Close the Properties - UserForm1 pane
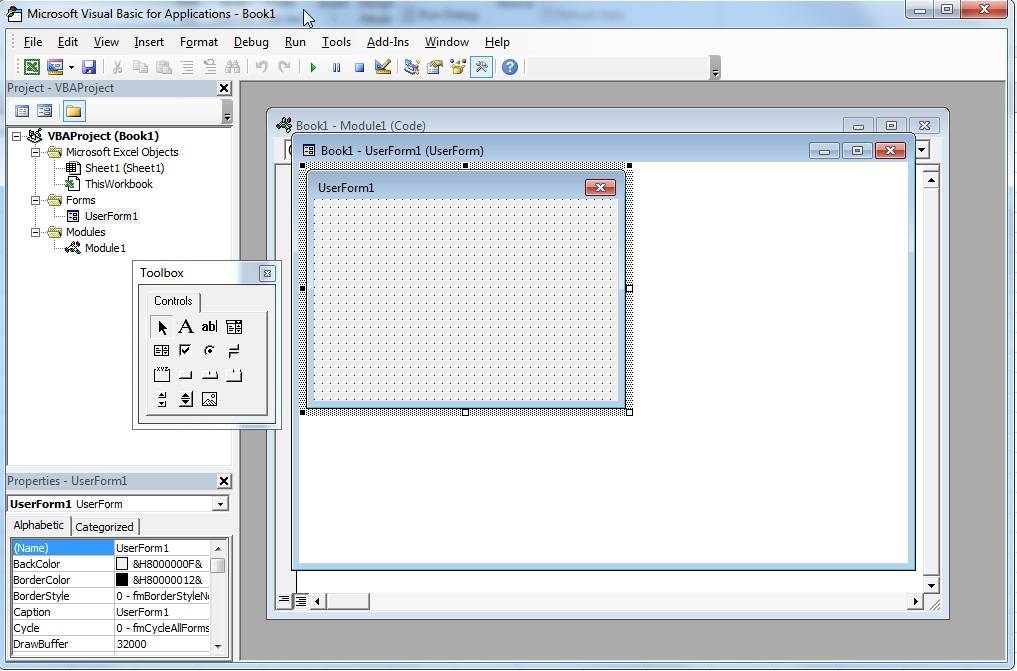Image resolution: width=1017 pixels, height=671 pixels. coord(224,481)
